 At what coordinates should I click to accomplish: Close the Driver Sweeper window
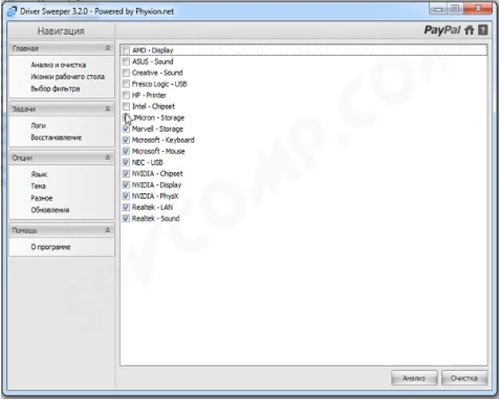pyautogui.click(x=478, y=9)
